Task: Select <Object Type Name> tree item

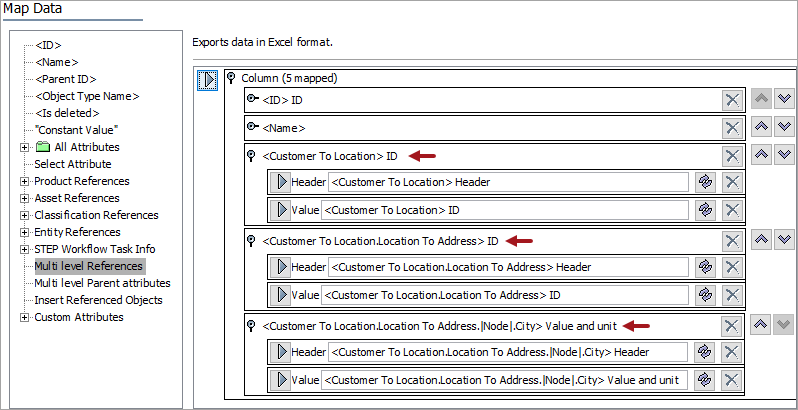Action: pos(87,96)
